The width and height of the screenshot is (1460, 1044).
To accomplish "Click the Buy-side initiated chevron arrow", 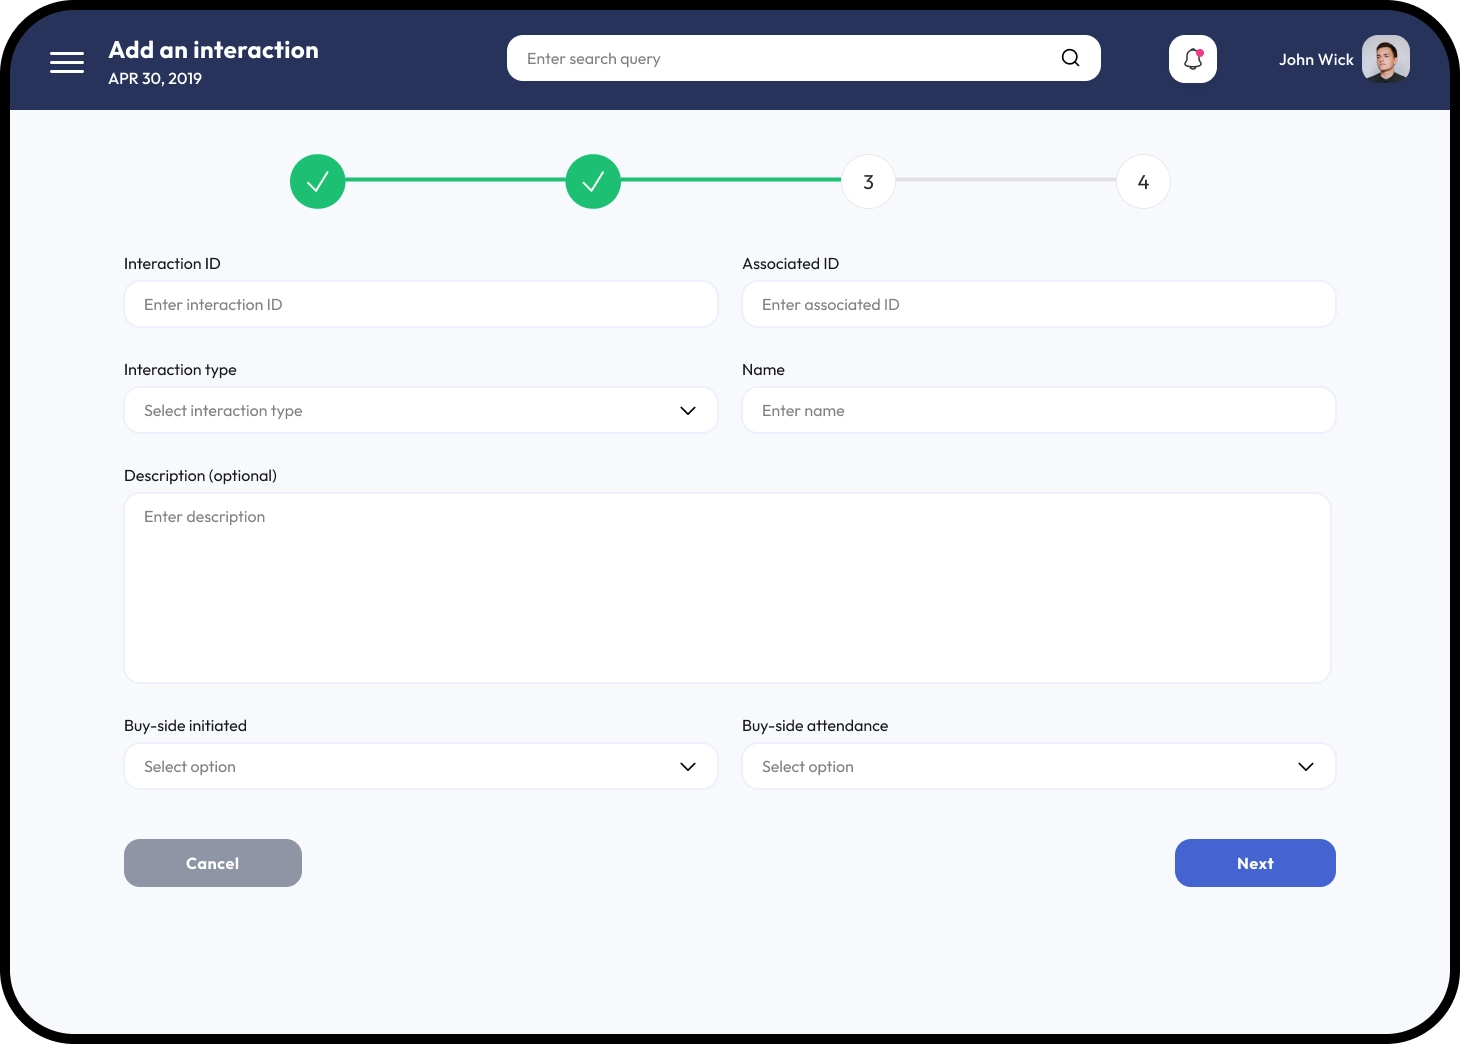I will coord(688,767).
